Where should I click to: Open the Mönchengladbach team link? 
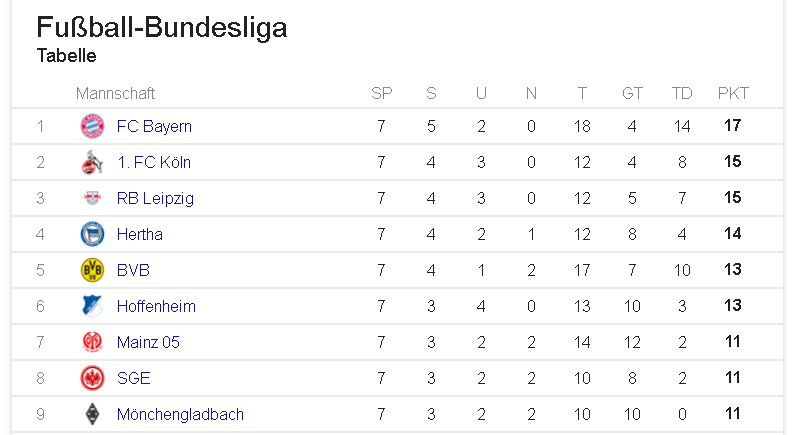[x=180, y=414]
